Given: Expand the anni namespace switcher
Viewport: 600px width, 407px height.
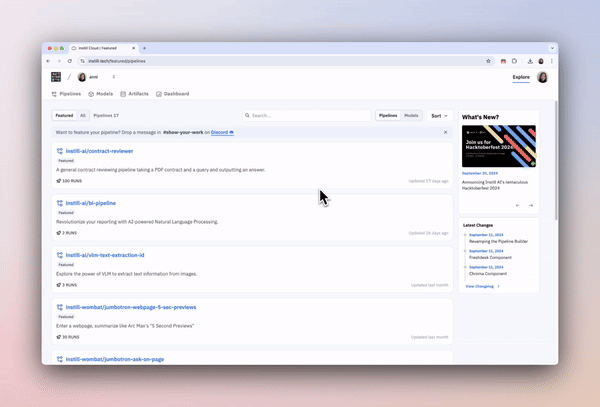Looking at the screenshot, I should (113, 77).
